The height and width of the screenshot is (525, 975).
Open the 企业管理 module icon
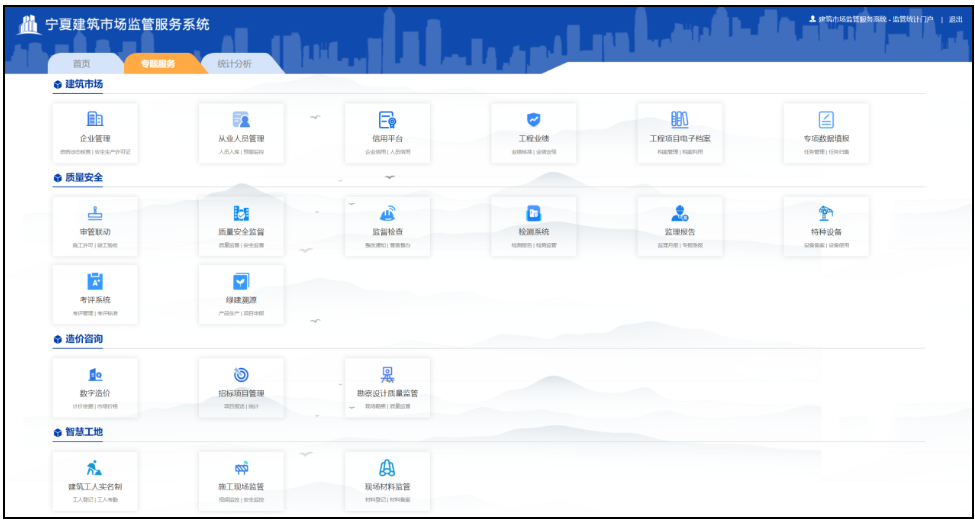[x=95, y=120]
